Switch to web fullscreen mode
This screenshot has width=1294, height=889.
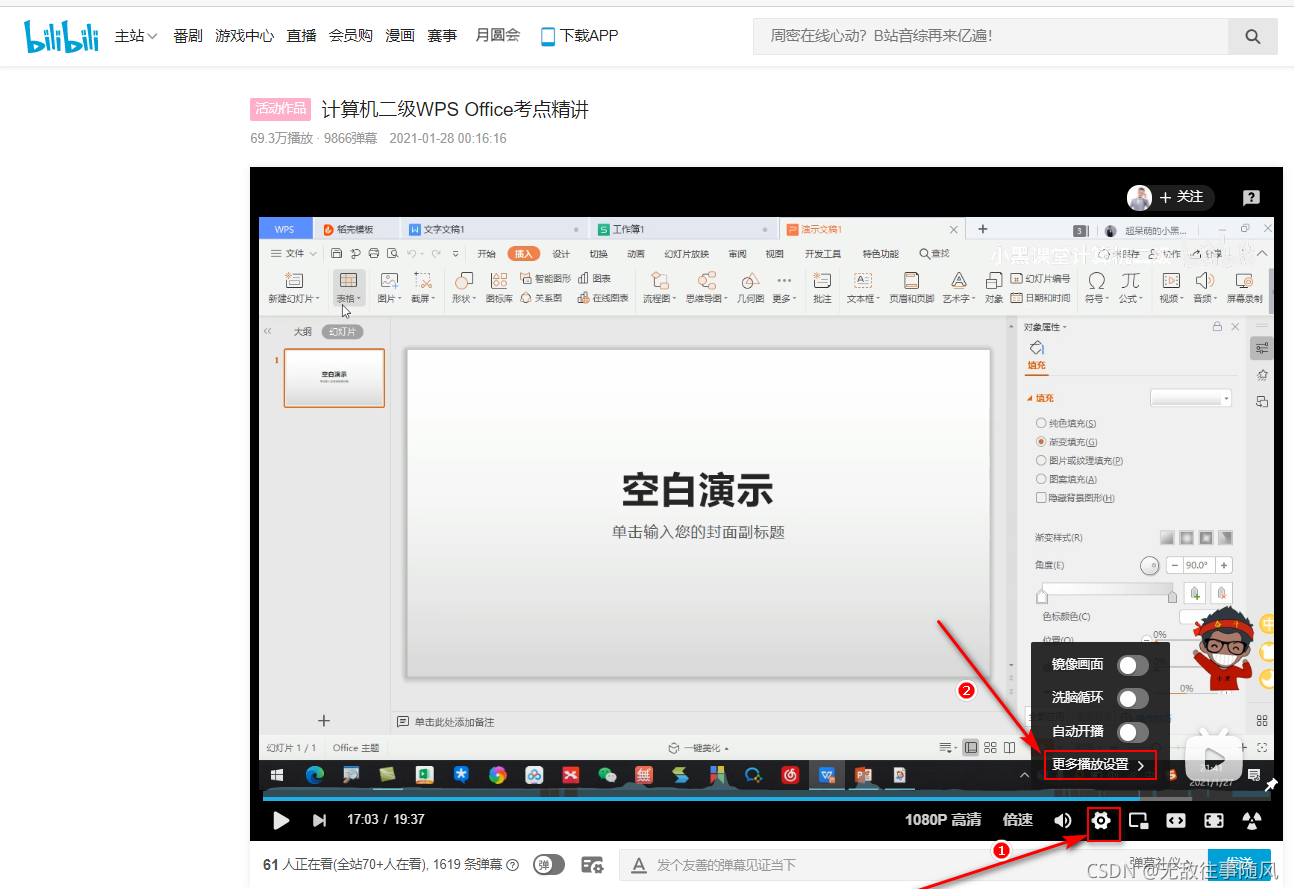pyautogui.click(x=1176, y=821)
